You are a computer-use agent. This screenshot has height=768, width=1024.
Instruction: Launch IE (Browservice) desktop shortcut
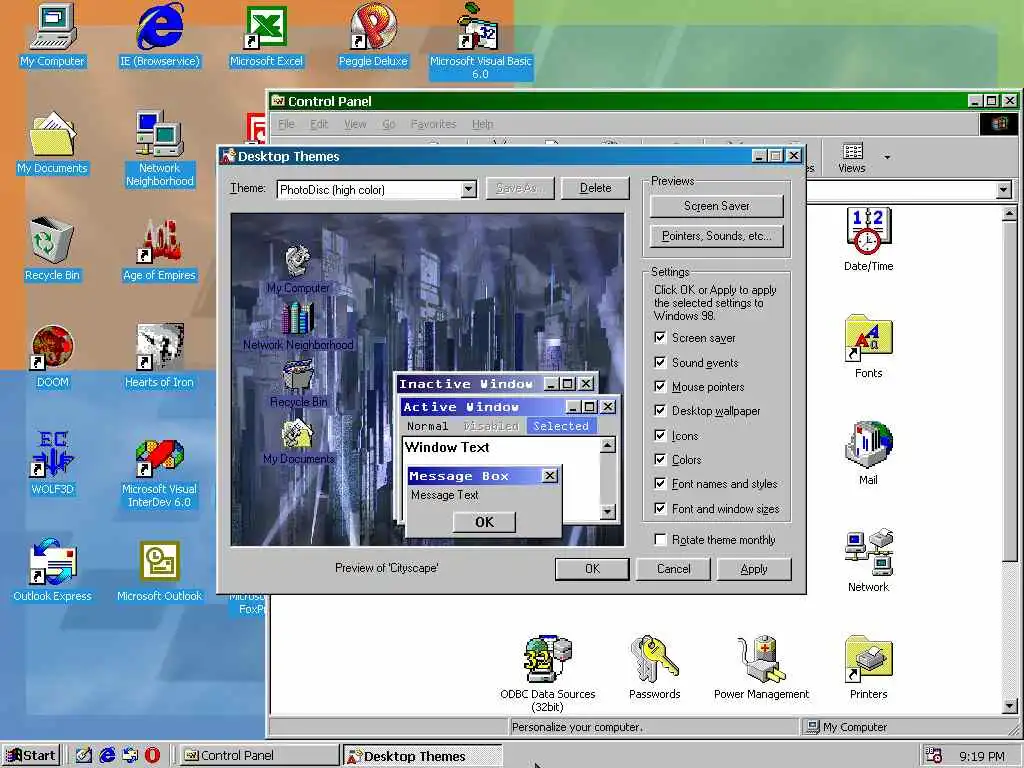(x=159, y=35)
